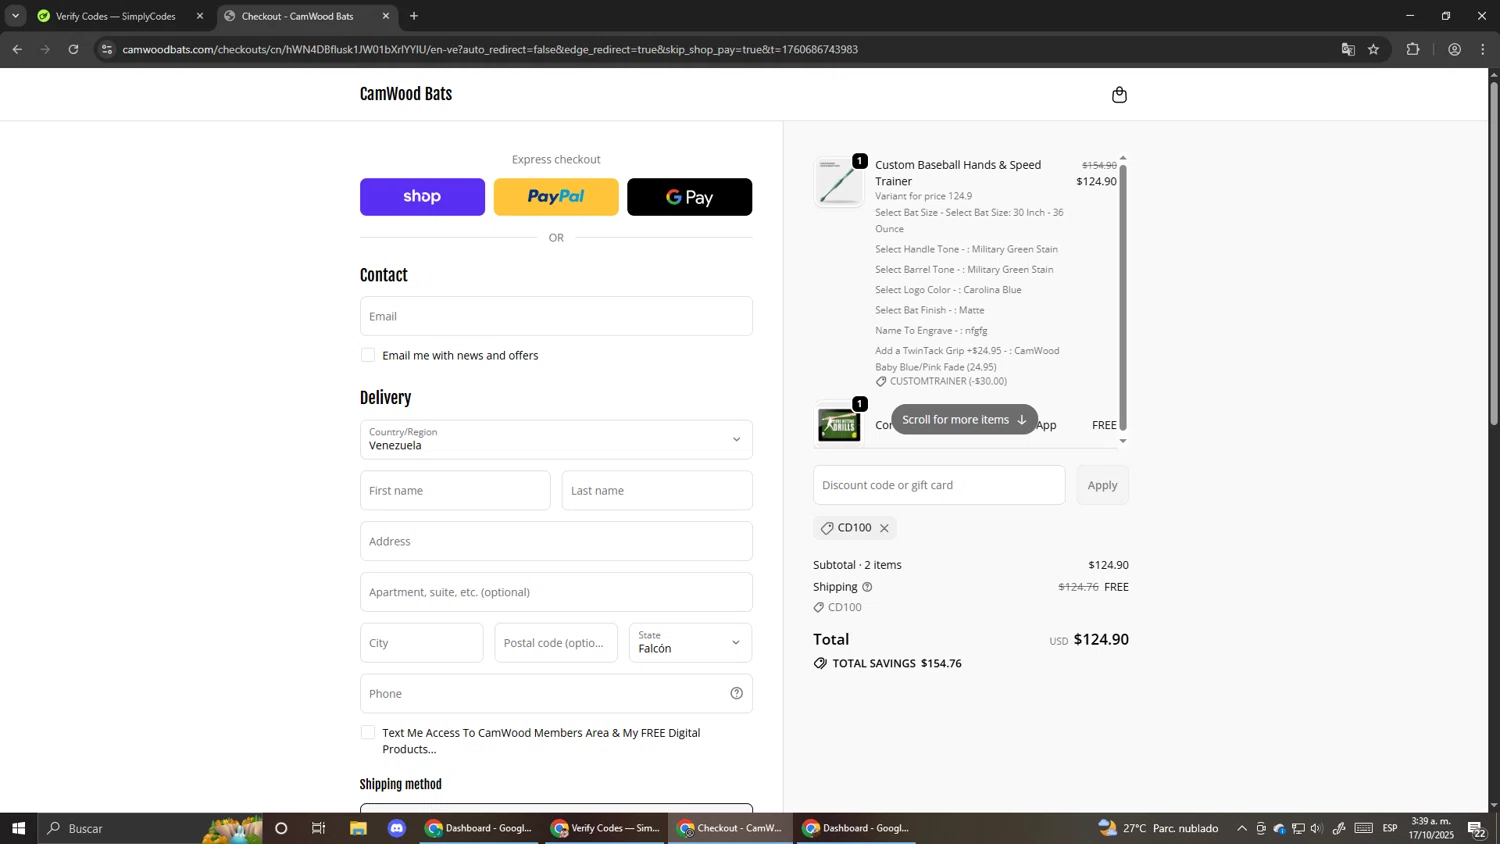Click the Email input field
The height and width of the screenshot is (844, 1500).
pyautogui.click(x=556, y=316)
